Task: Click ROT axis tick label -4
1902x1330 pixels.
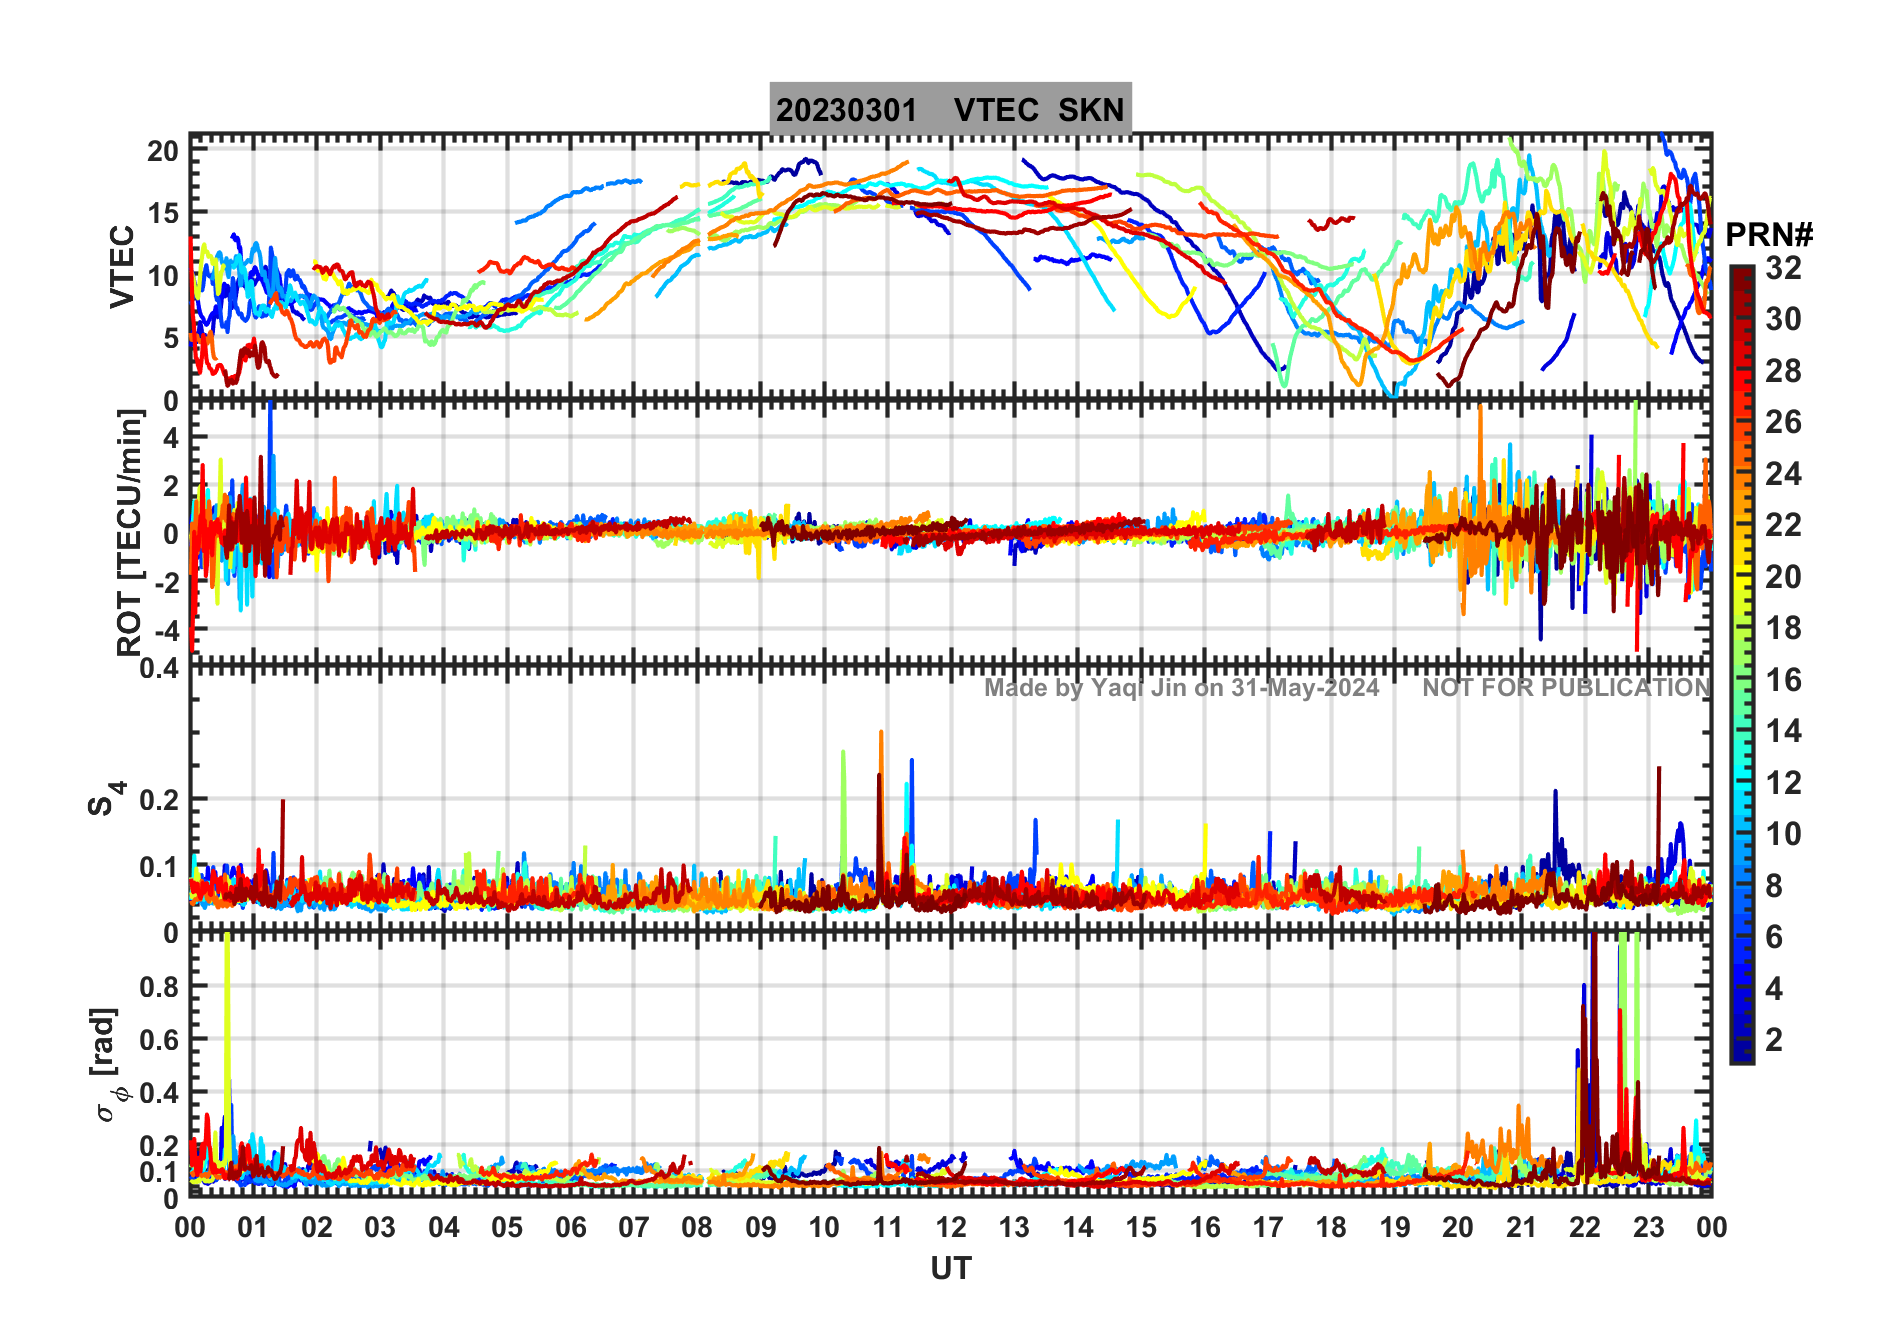Action: 165,630
